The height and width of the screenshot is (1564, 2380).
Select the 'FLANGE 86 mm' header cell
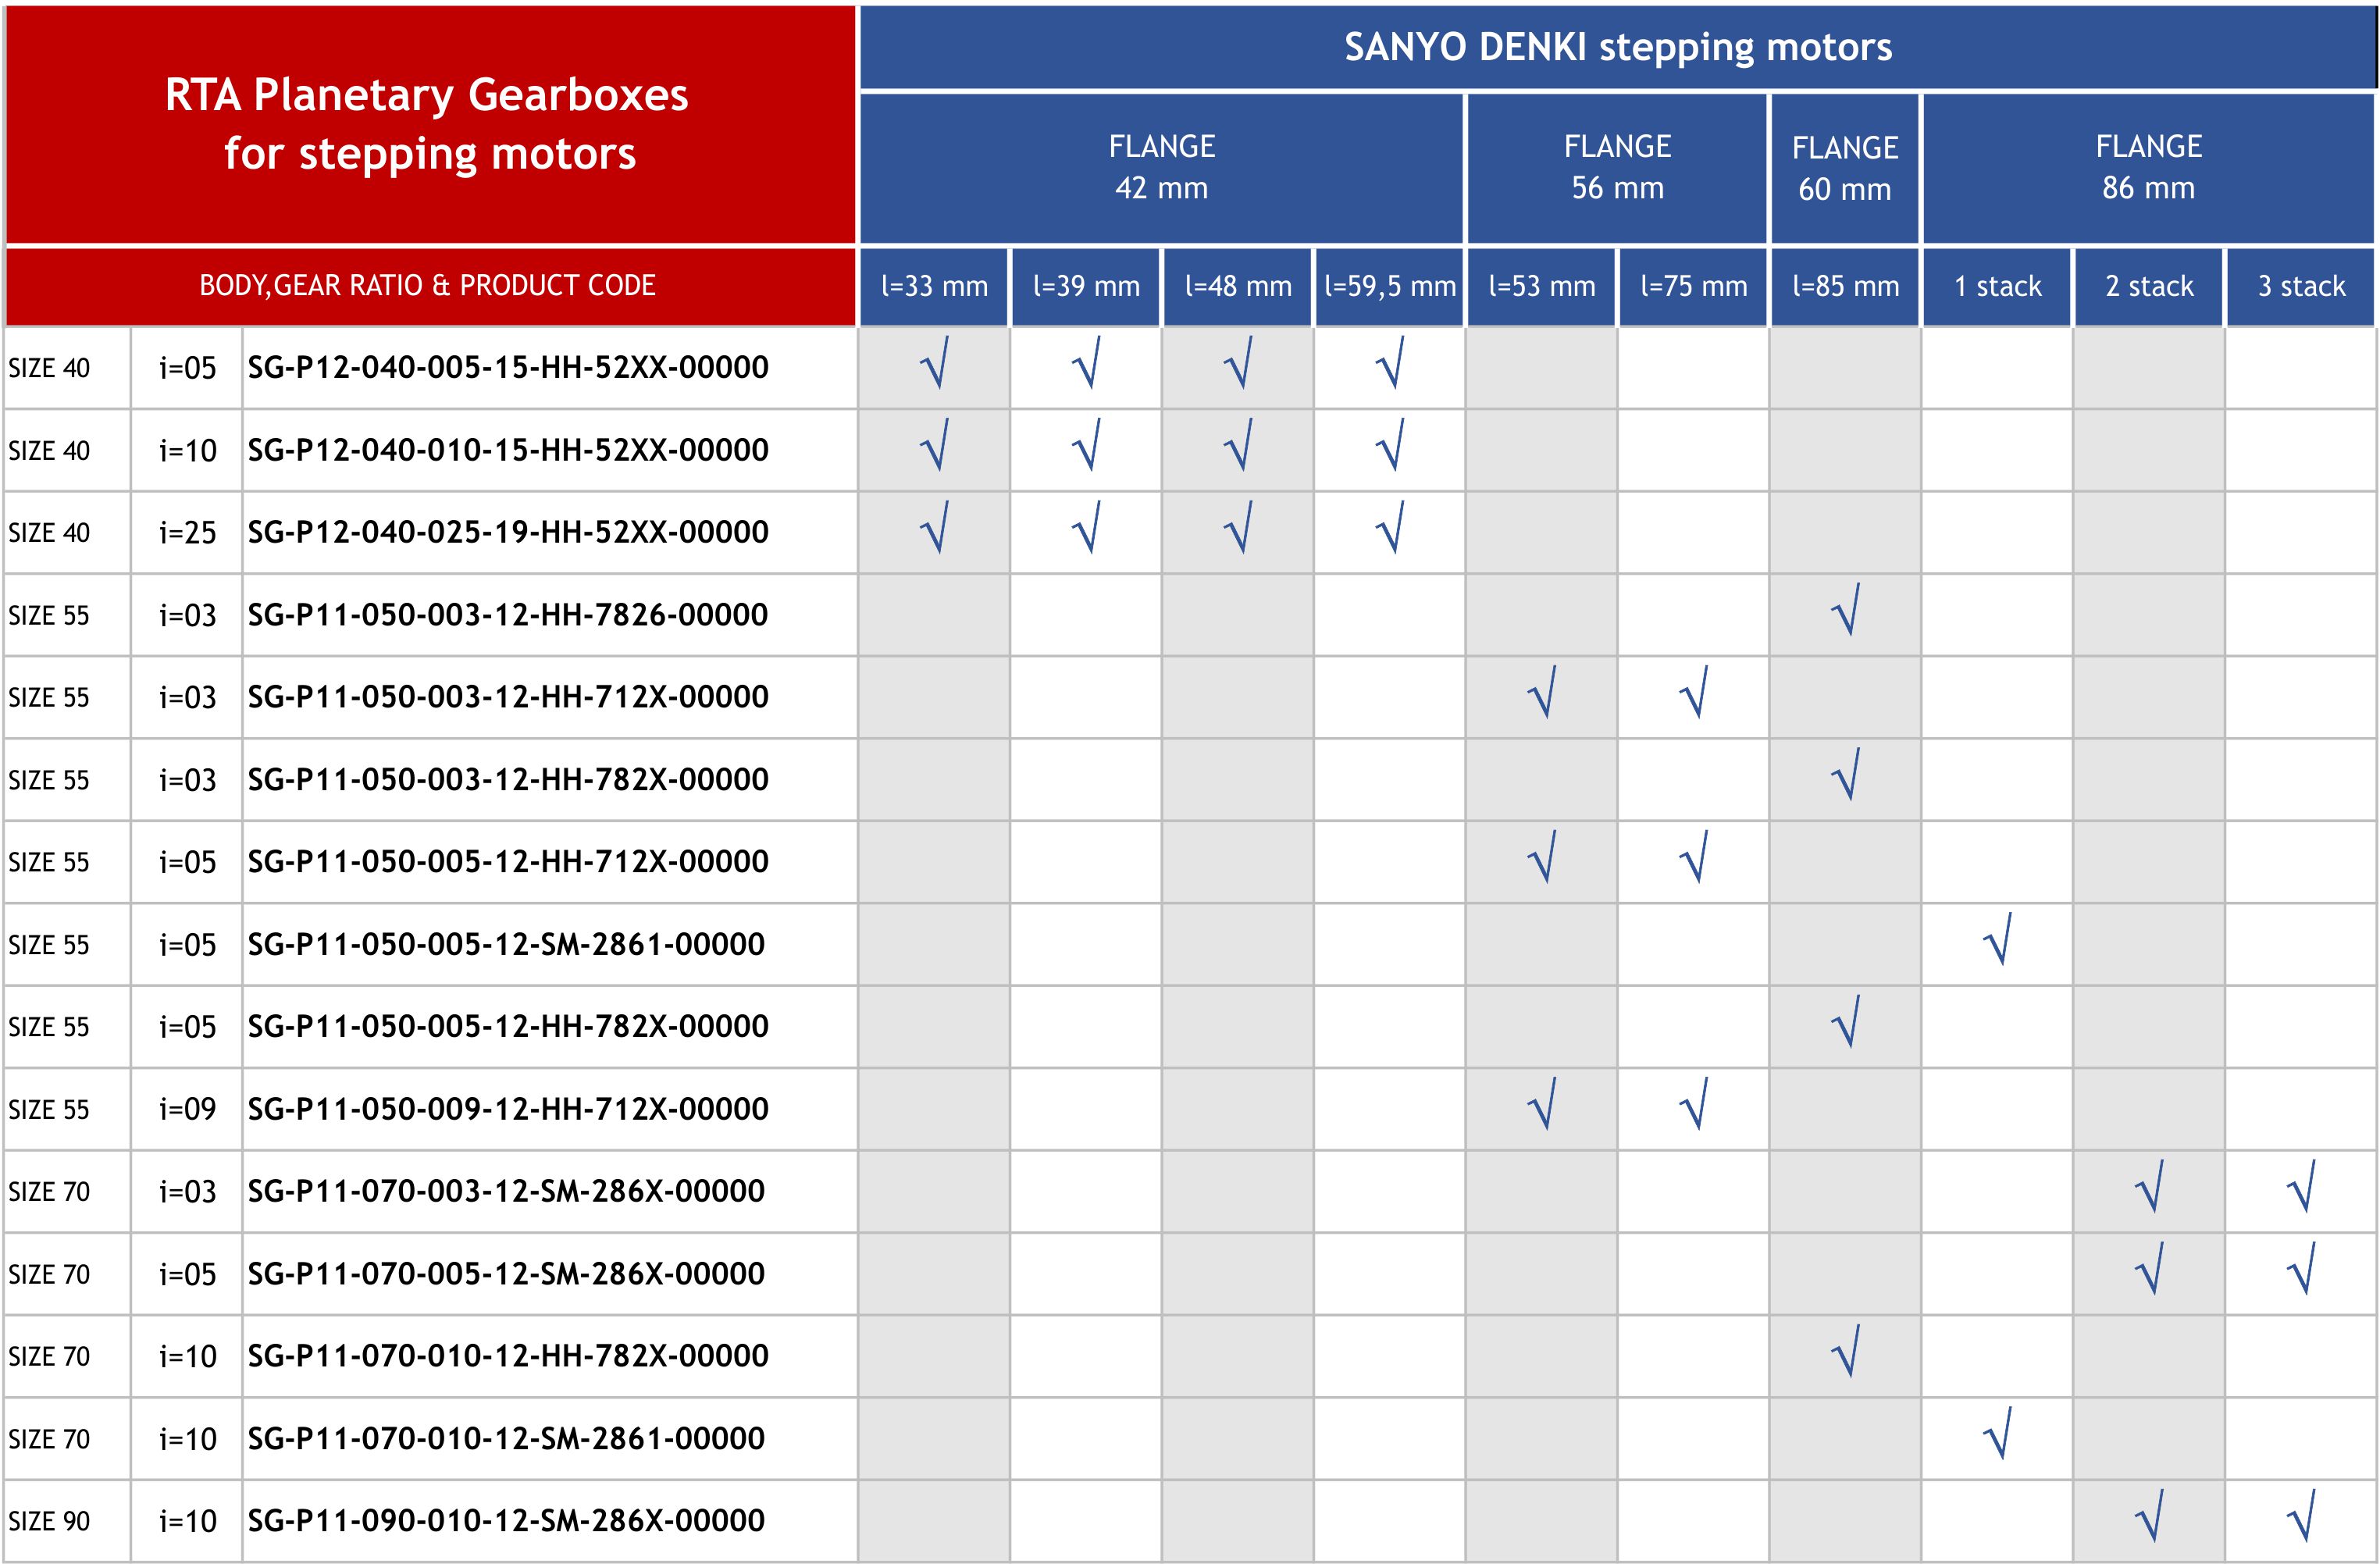2148,168
